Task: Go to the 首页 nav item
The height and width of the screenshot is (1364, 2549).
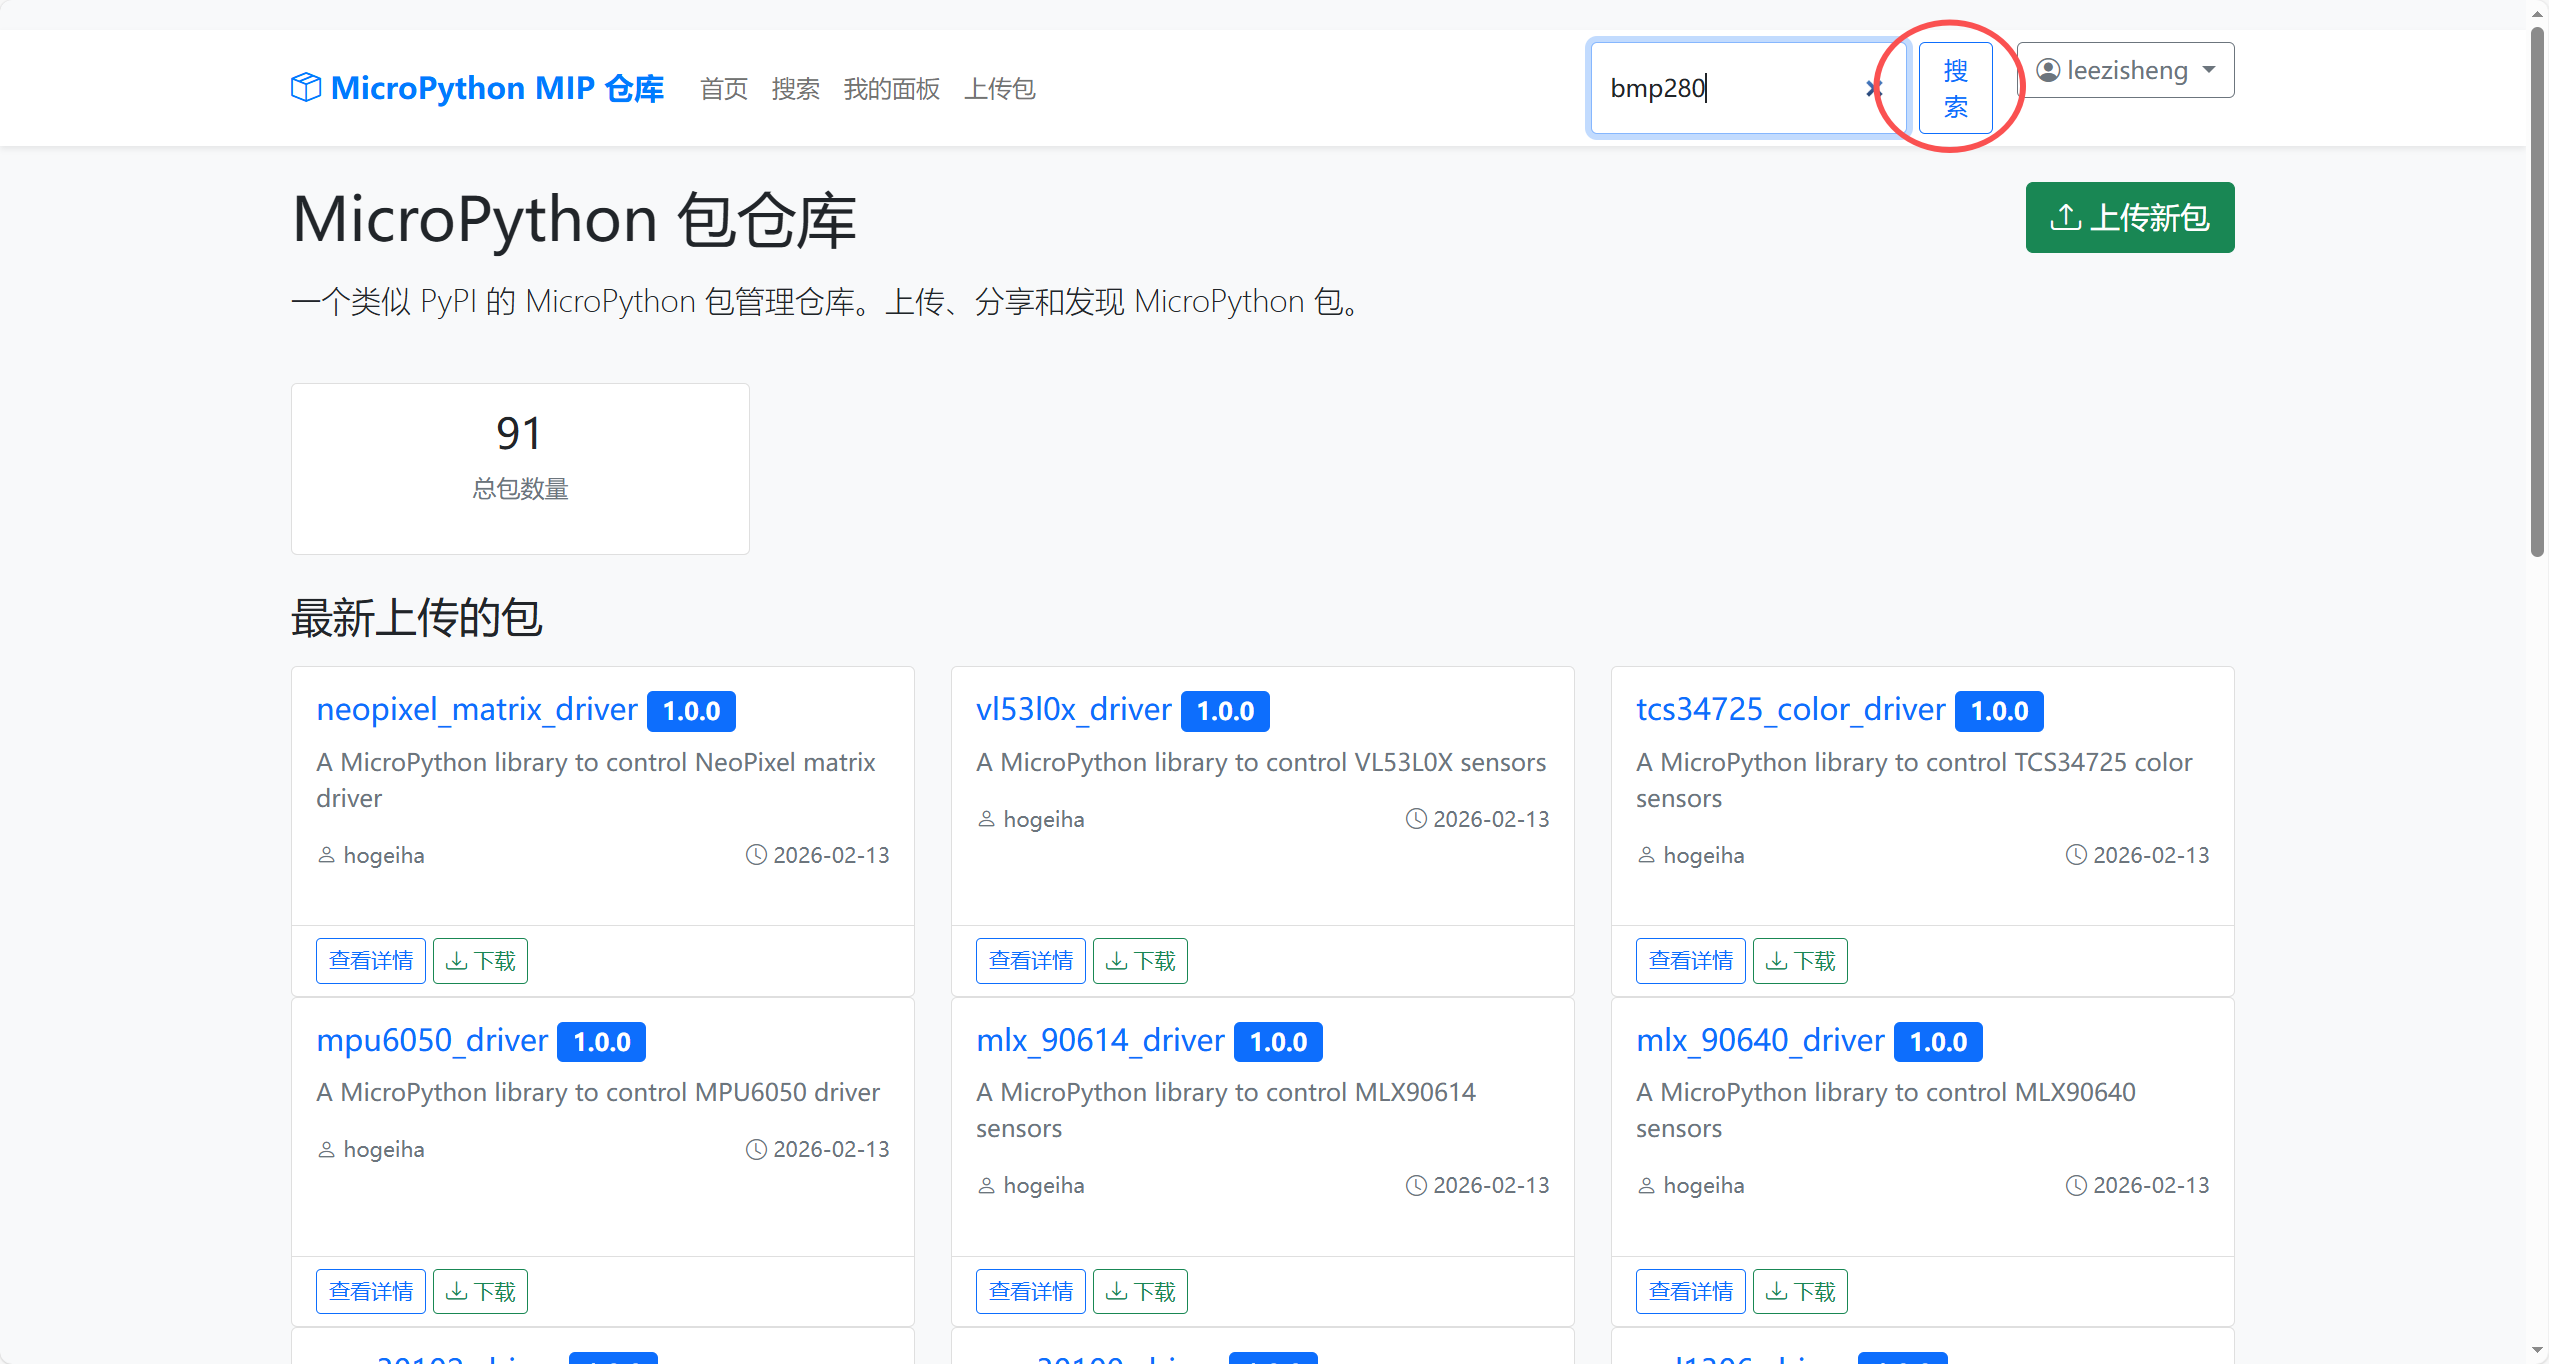Action: click(724, 89)
